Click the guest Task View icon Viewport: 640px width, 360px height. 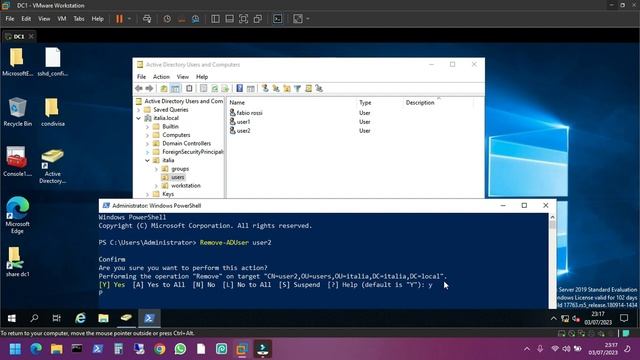[x=57, y=318]
